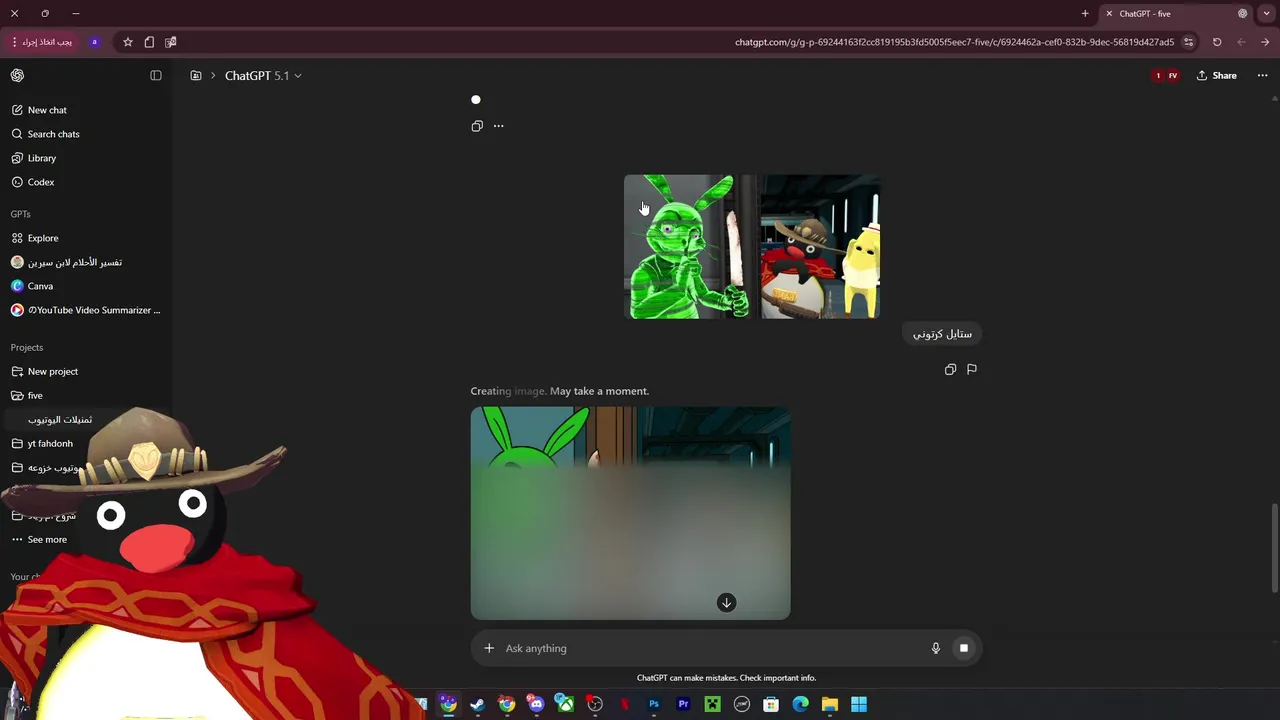Launch Minecraft from the taskbar
The width and height of the screenshot is (1280, 720).
click(x=712, y=704)
